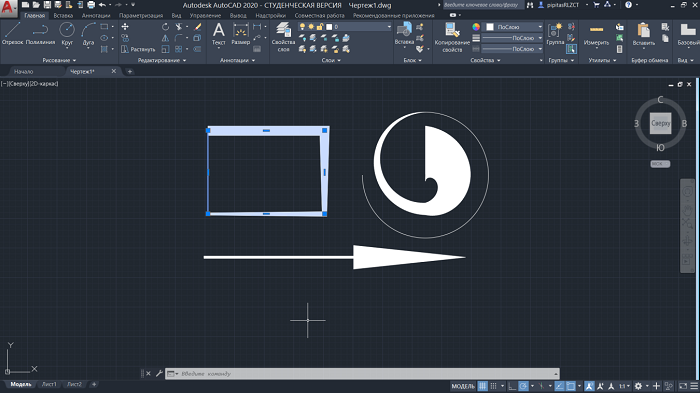Toggle grid display in status bar
This screenshot has height=393, width=700.
tap(483, 386)
